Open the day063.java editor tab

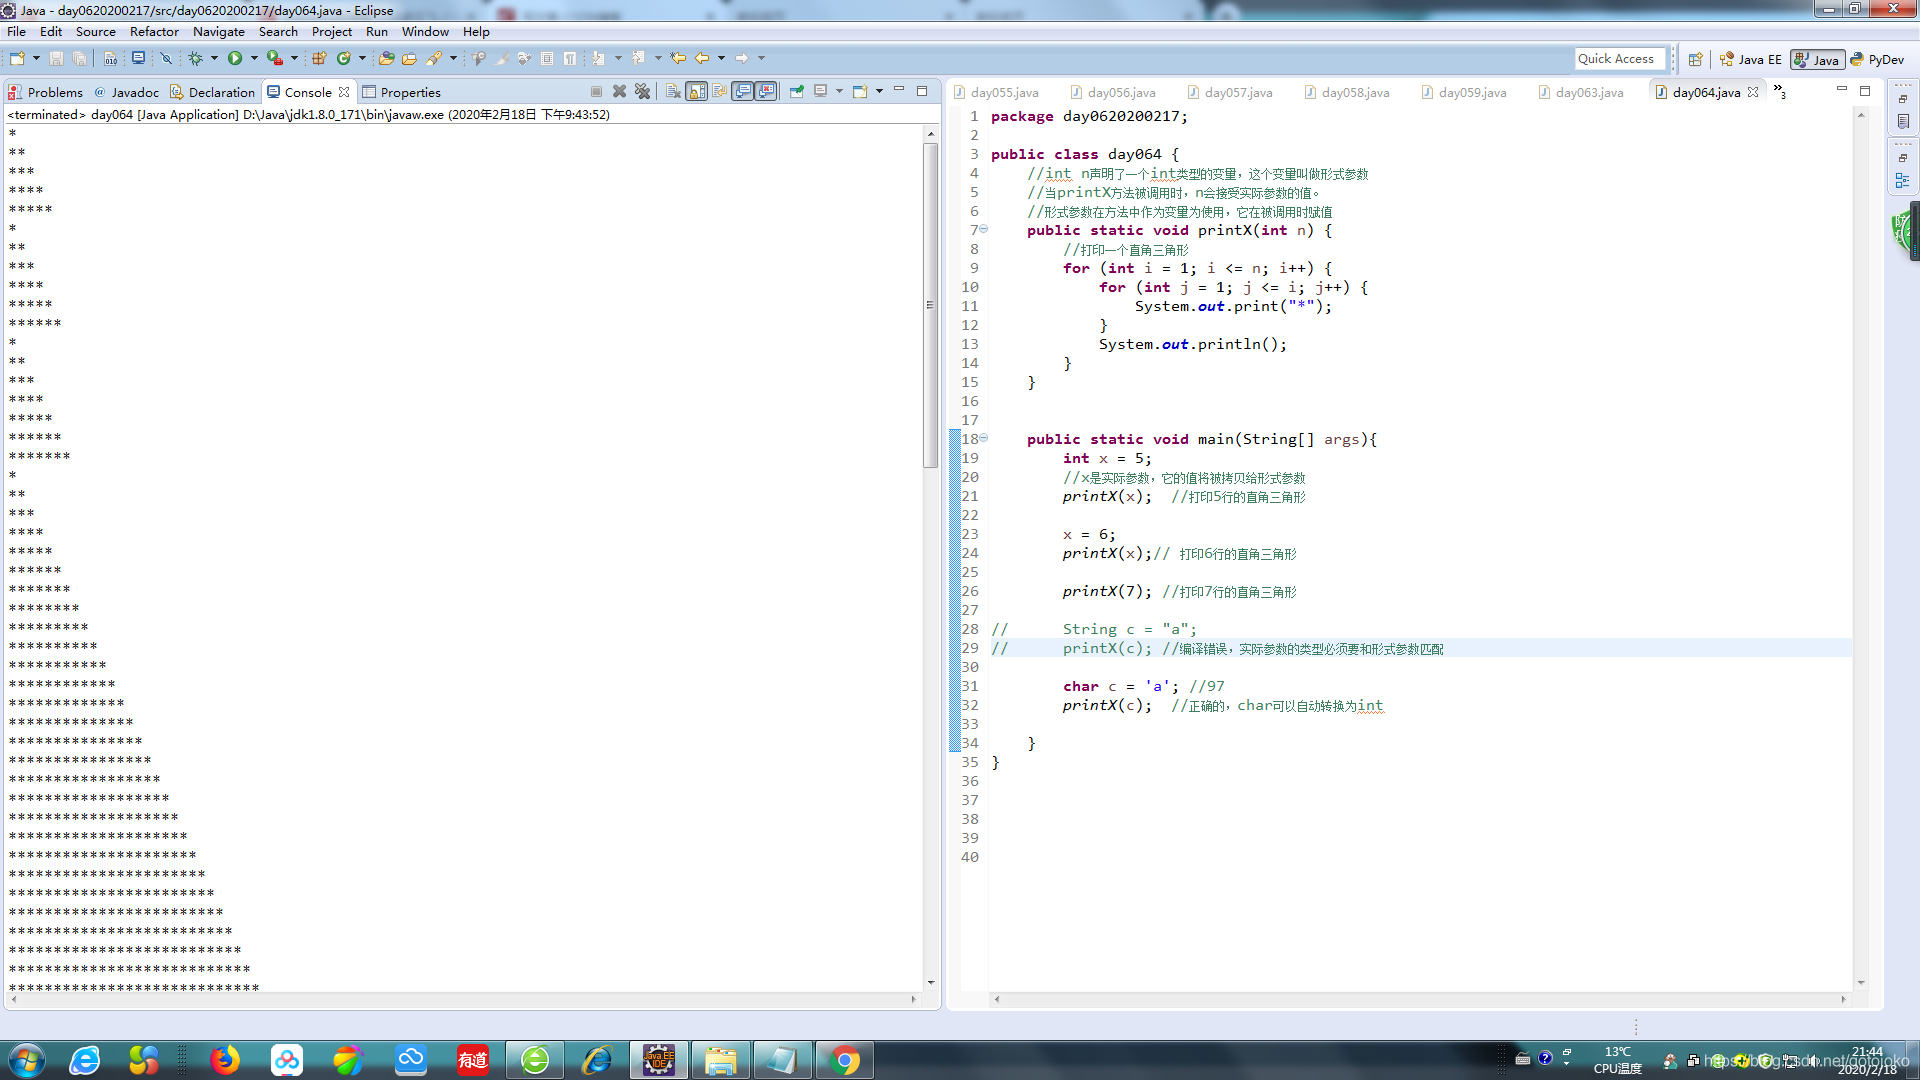pos(1581,92)
